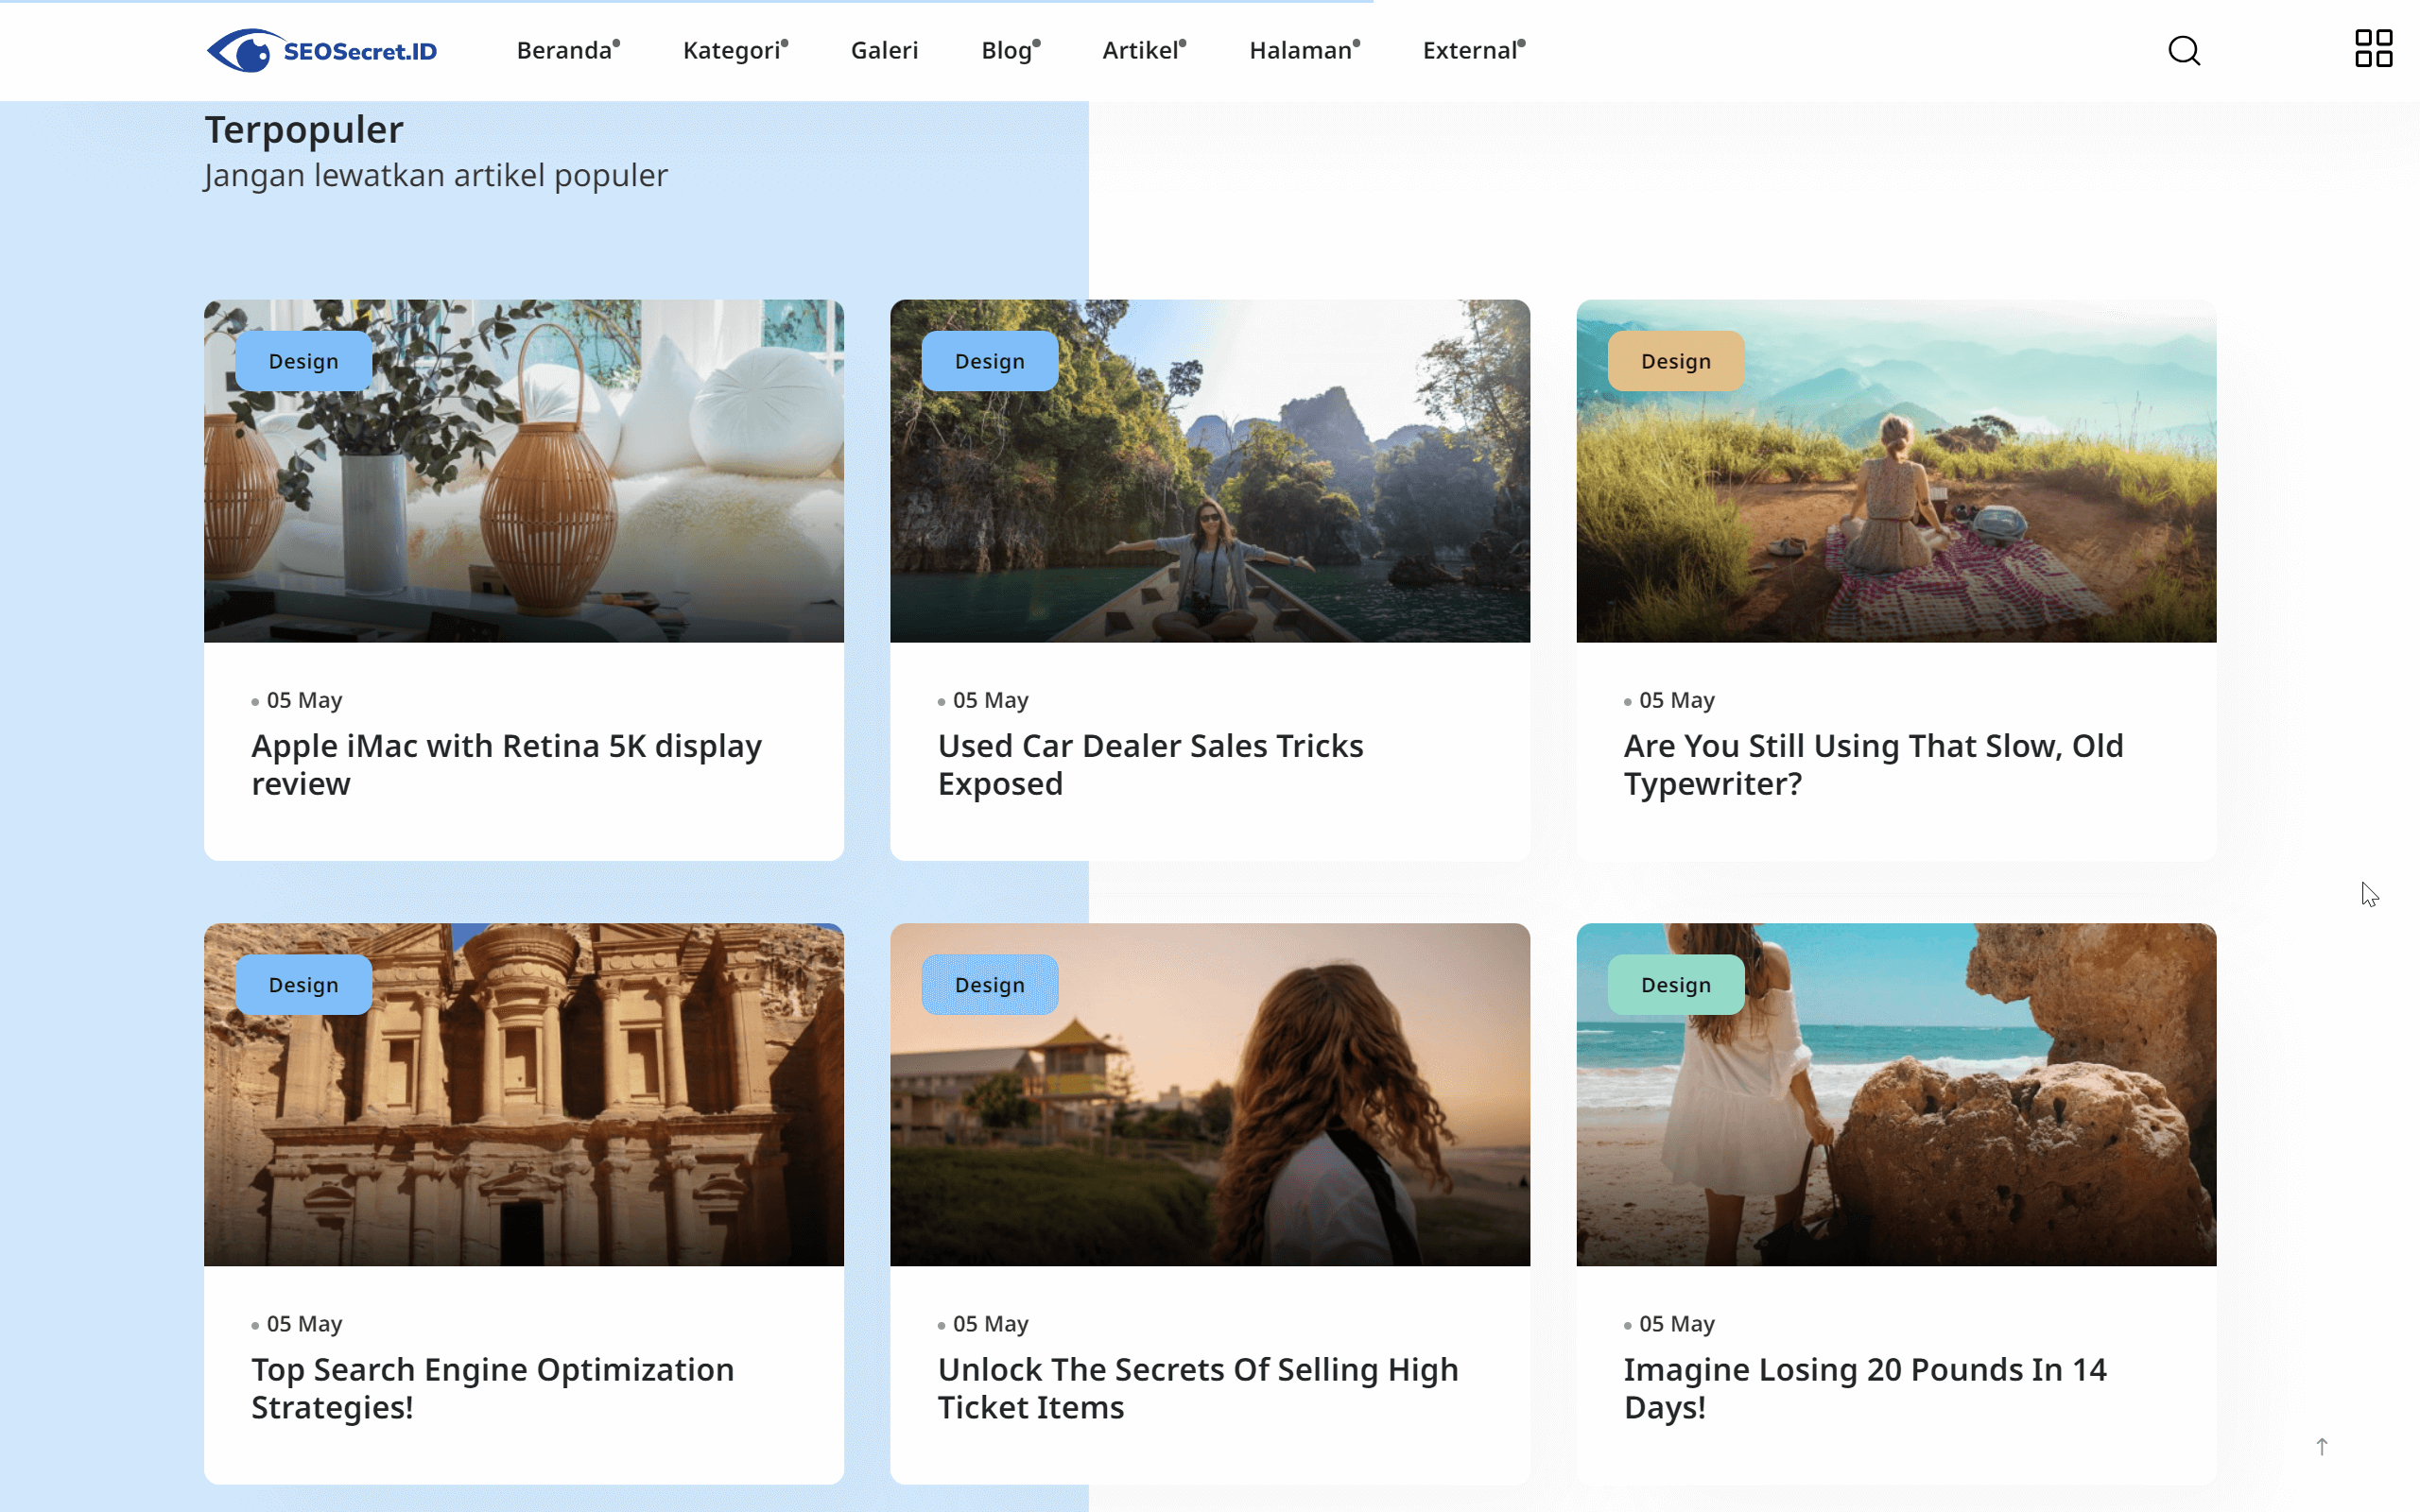Open 'Are You Still Using That Slow, Old Typewriter?'
This screenshot has width=2420, height=1512.
tap(1873, 764)
